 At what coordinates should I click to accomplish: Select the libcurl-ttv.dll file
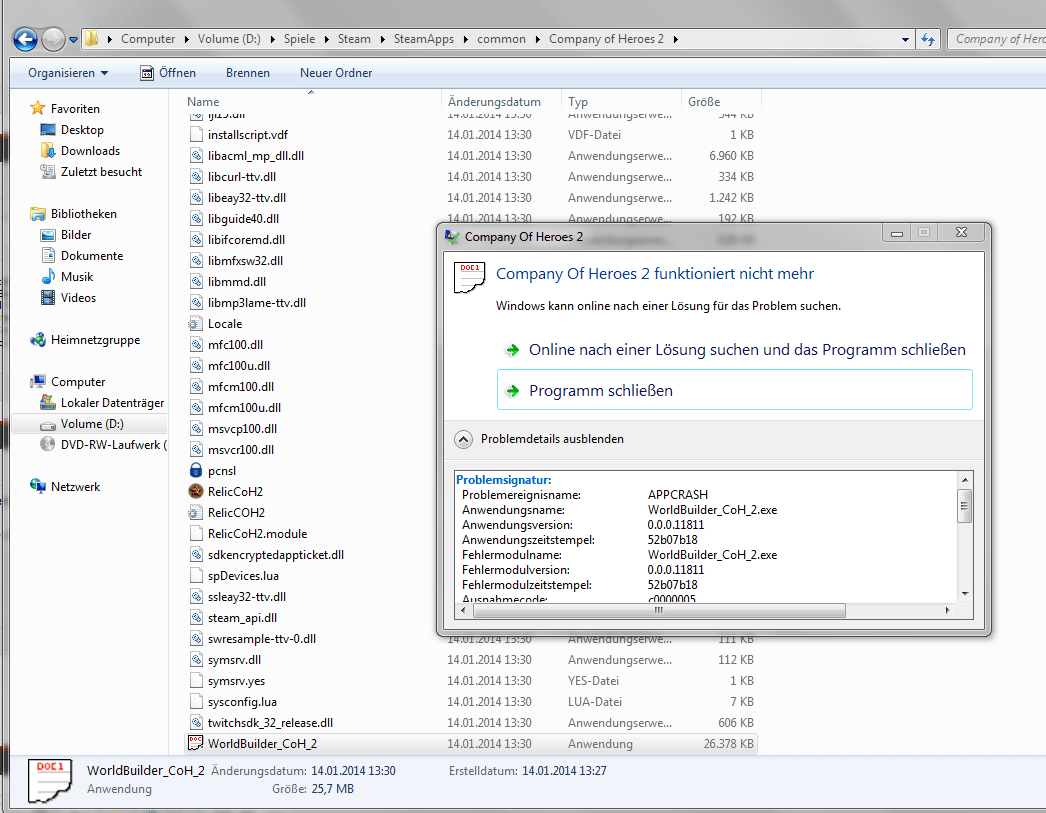tap(241, 177)
